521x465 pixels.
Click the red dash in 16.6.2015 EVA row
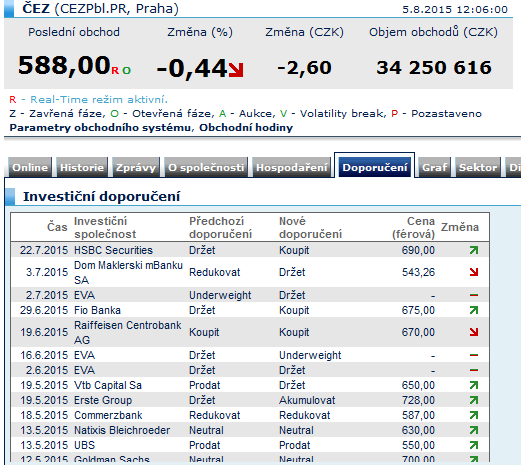click(474, 355)
